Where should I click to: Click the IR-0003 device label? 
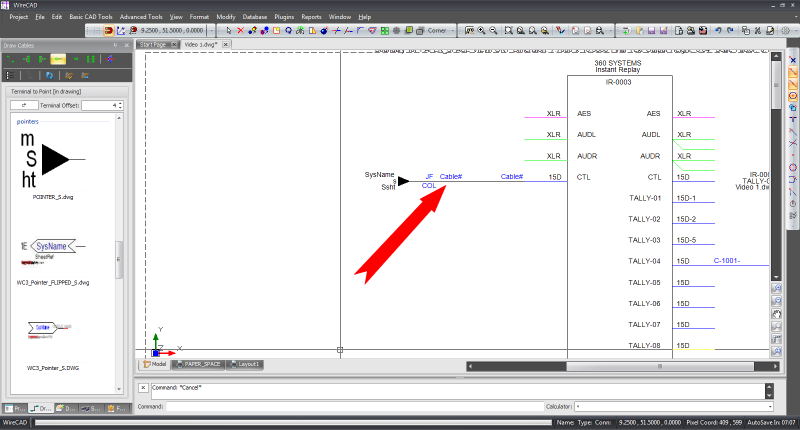click(x=618, y=82)
